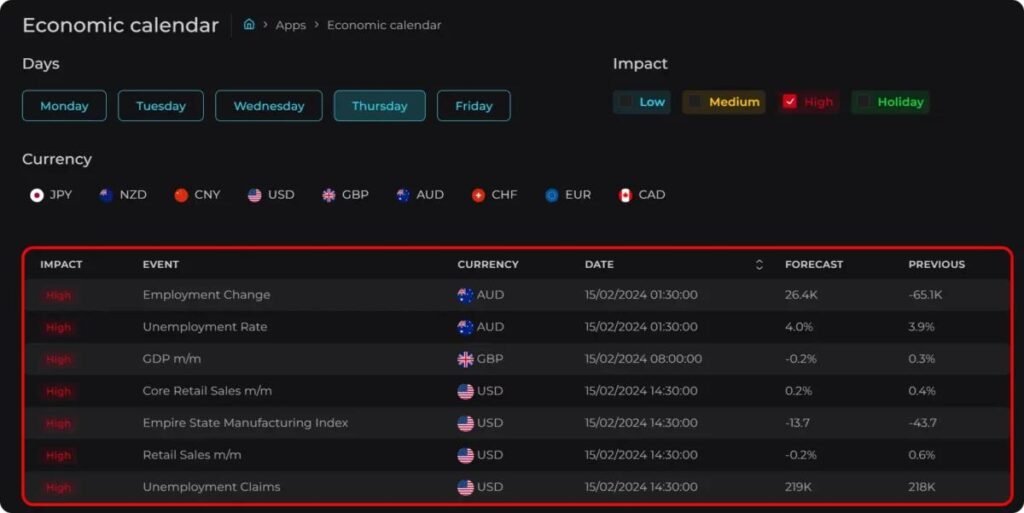Filter by GBP flag icon in Currency
Screen dimensions: 1024x513
point(328,195)
